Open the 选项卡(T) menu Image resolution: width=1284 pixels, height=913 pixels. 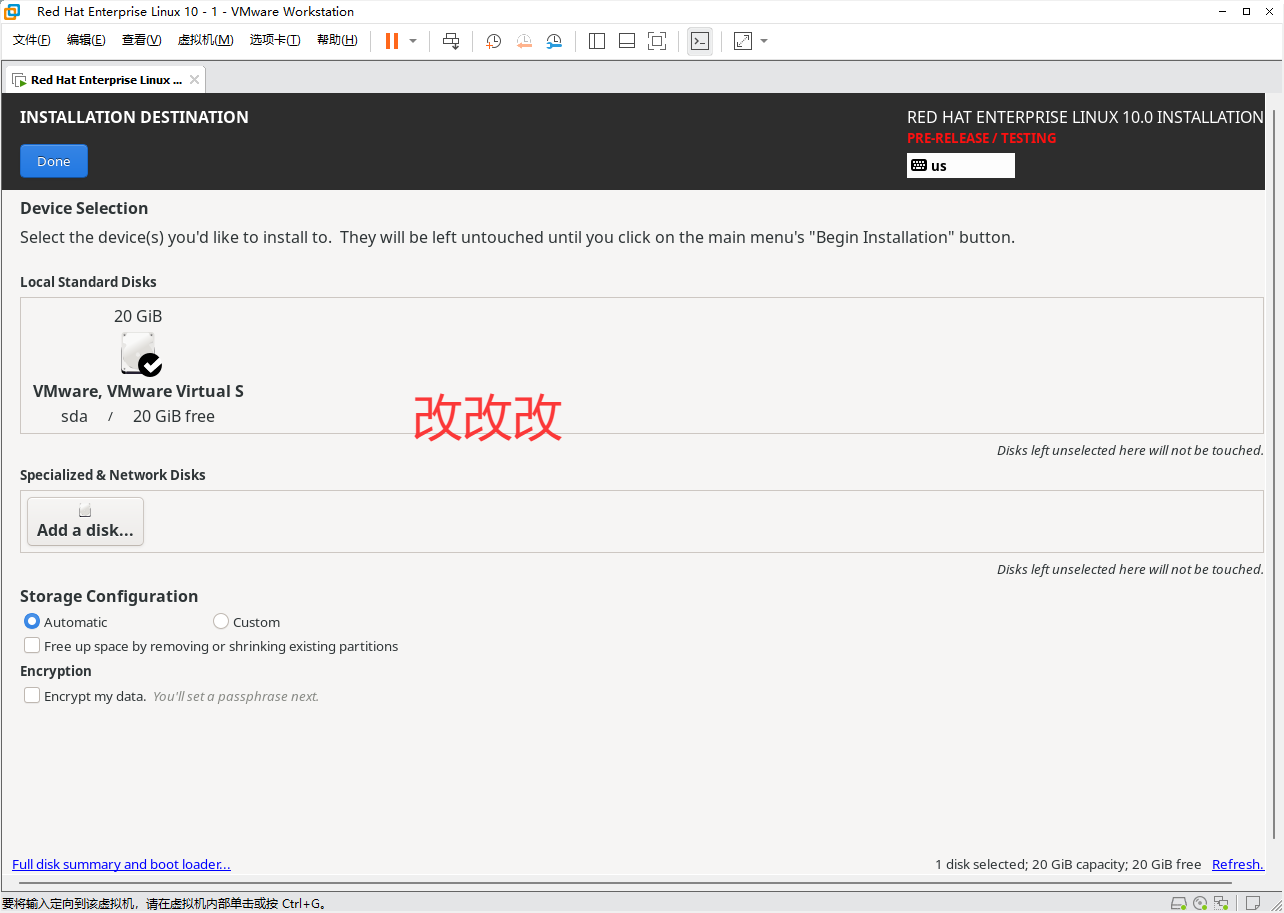(275, 40)
